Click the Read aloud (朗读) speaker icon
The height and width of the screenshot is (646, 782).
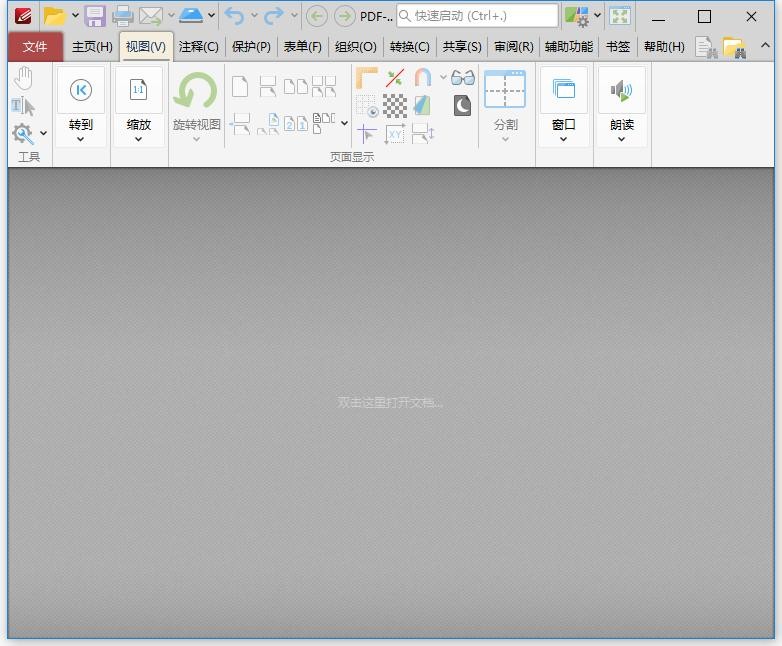pyautogui.click(x=621, y=90)
